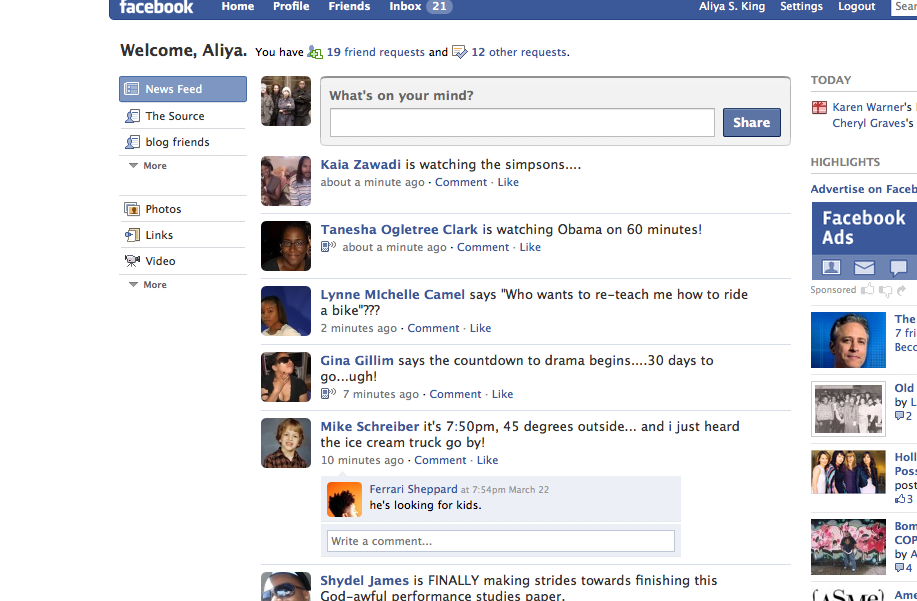The width and height of the screenshot is (917, 601).
Task: Select the blog friends list icon
Action: click(x=132, y=142)
